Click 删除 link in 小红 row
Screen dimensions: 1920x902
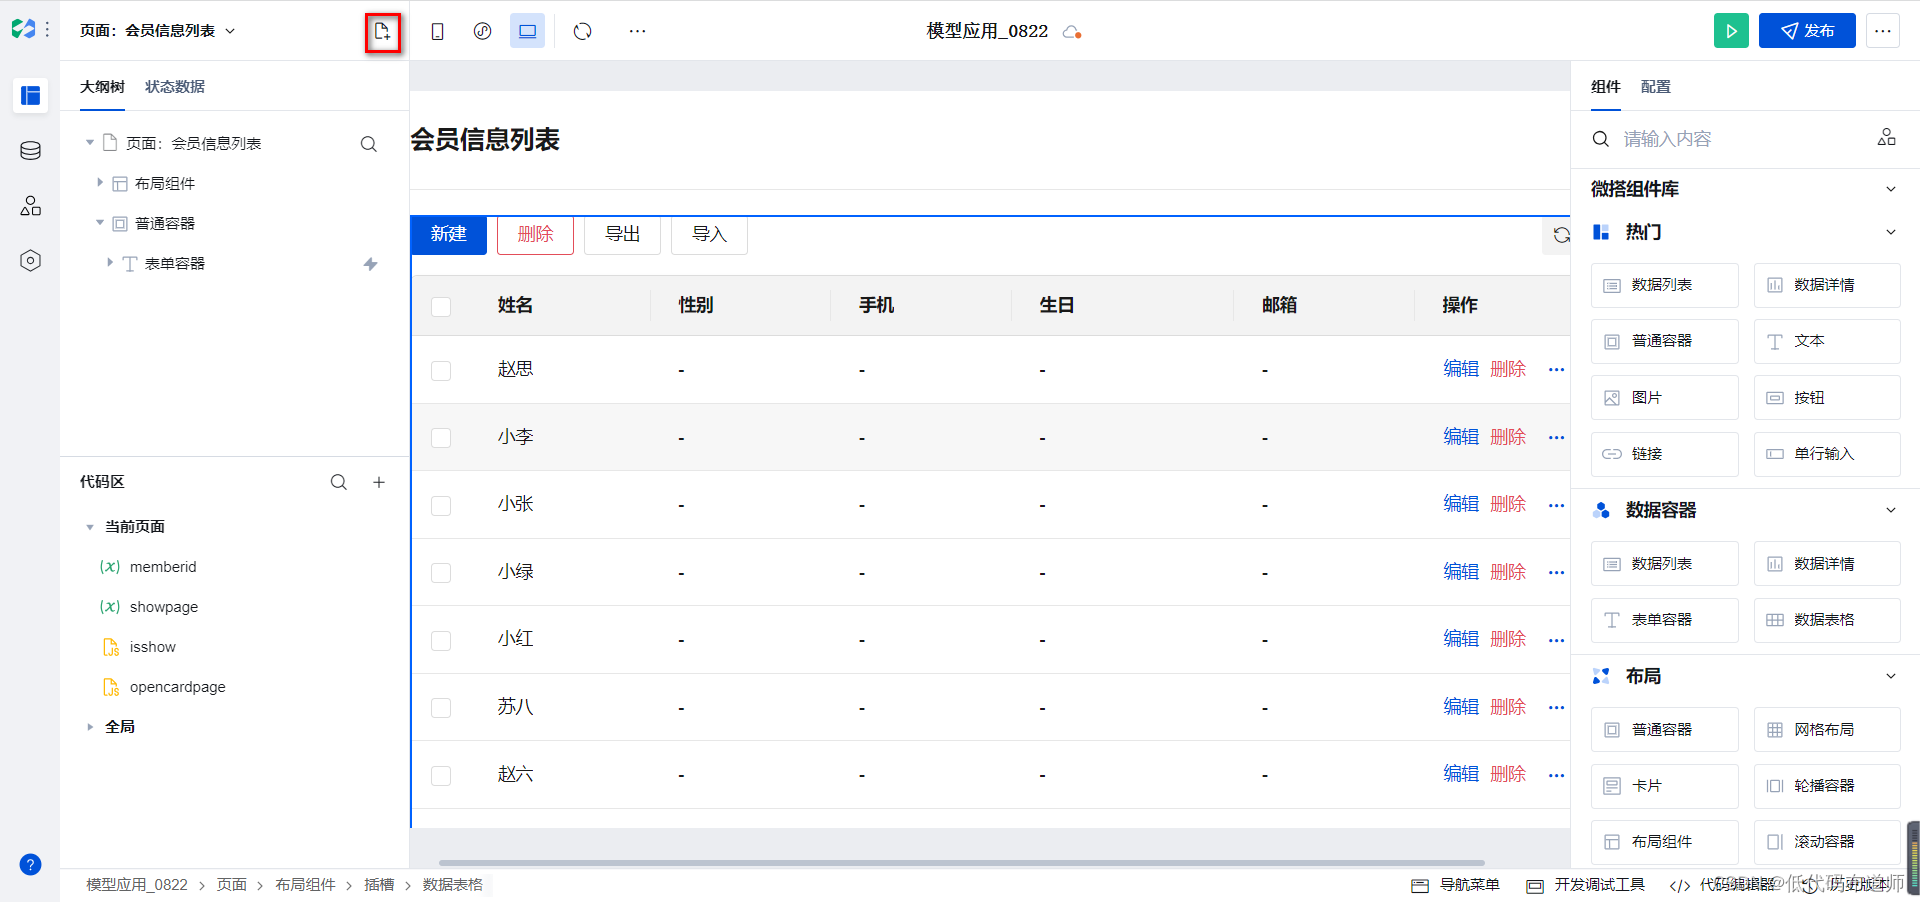coord(1508,639)
